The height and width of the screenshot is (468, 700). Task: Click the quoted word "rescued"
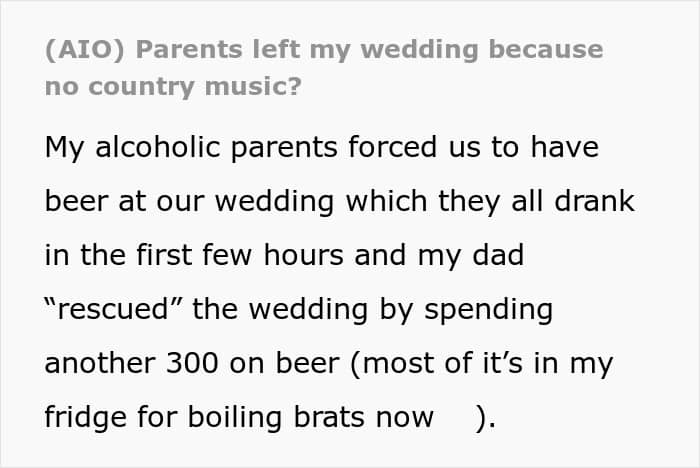[x=114, y=309]
